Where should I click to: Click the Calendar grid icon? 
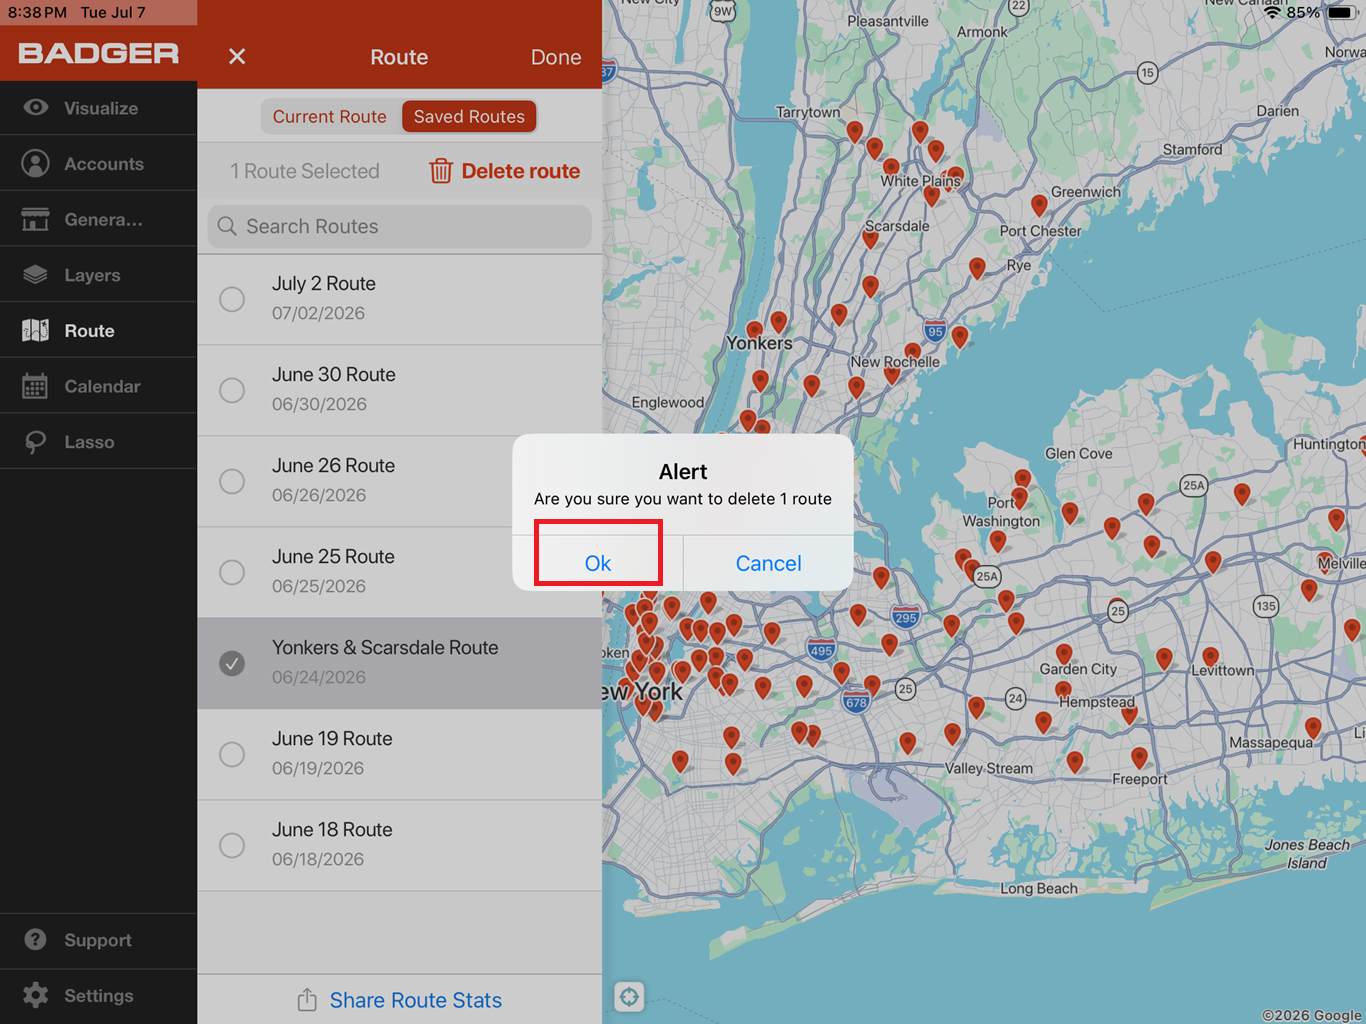tap(36, 386)
